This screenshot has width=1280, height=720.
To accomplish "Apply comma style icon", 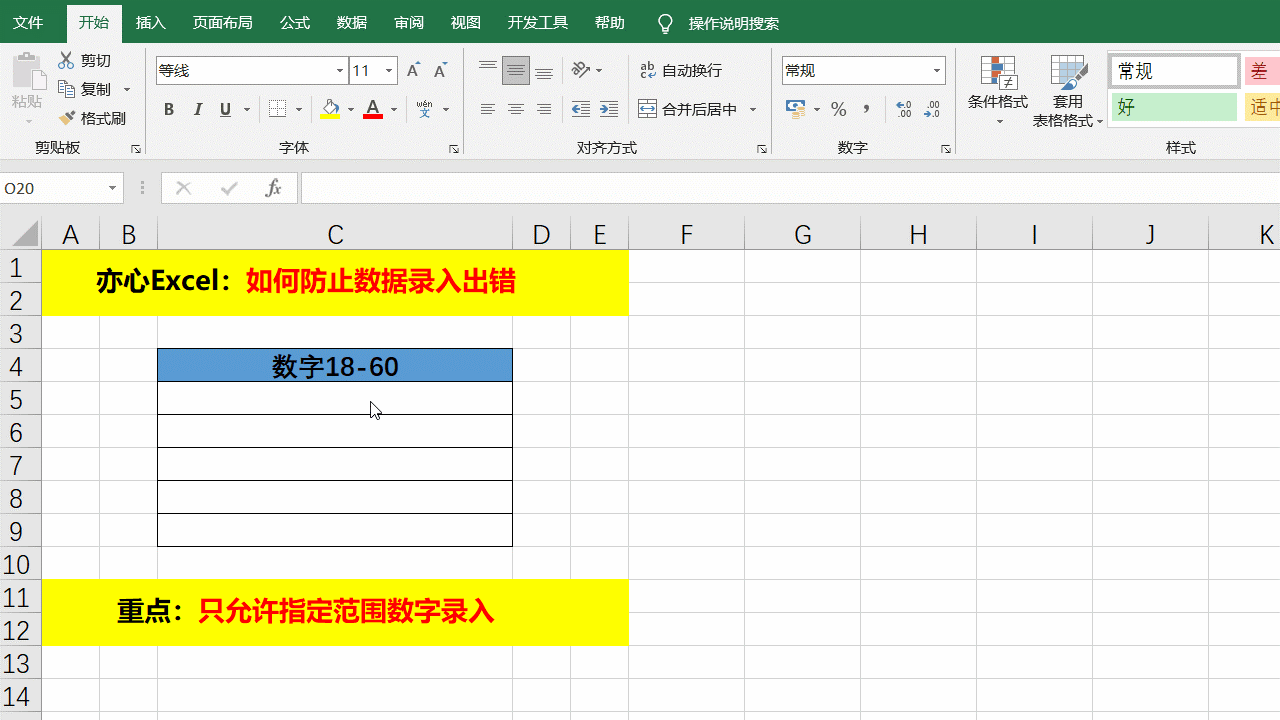I will [x=866, y=109].
